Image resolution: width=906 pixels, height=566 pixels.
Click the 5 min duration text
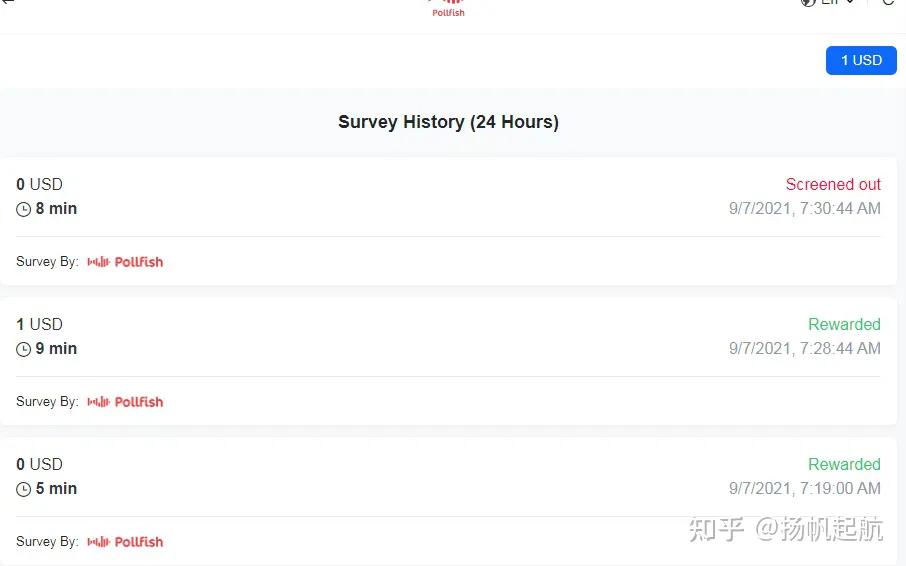(56, 489)
